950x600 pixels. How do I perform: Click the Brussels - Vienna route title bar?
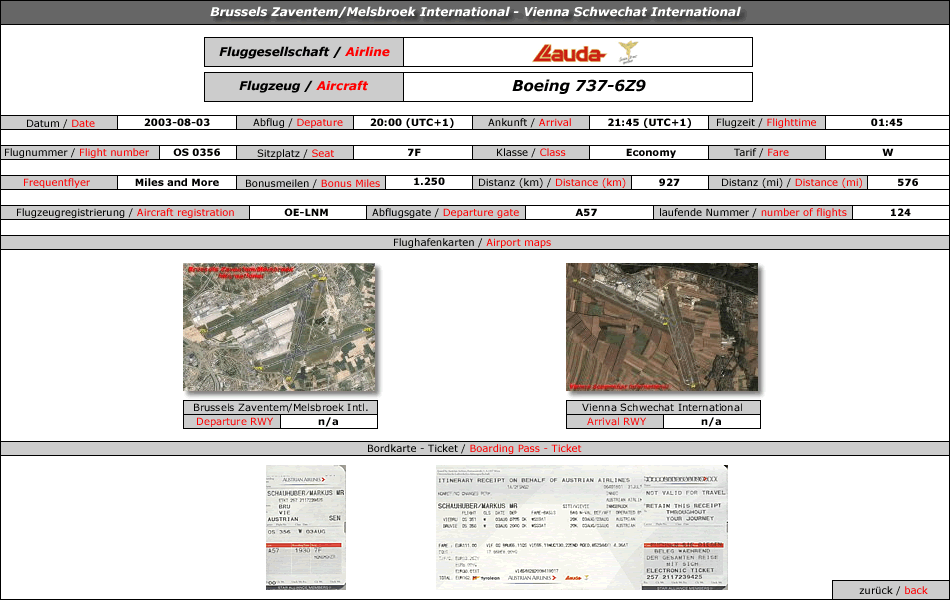pyautogui.click(x=475, y=12)
